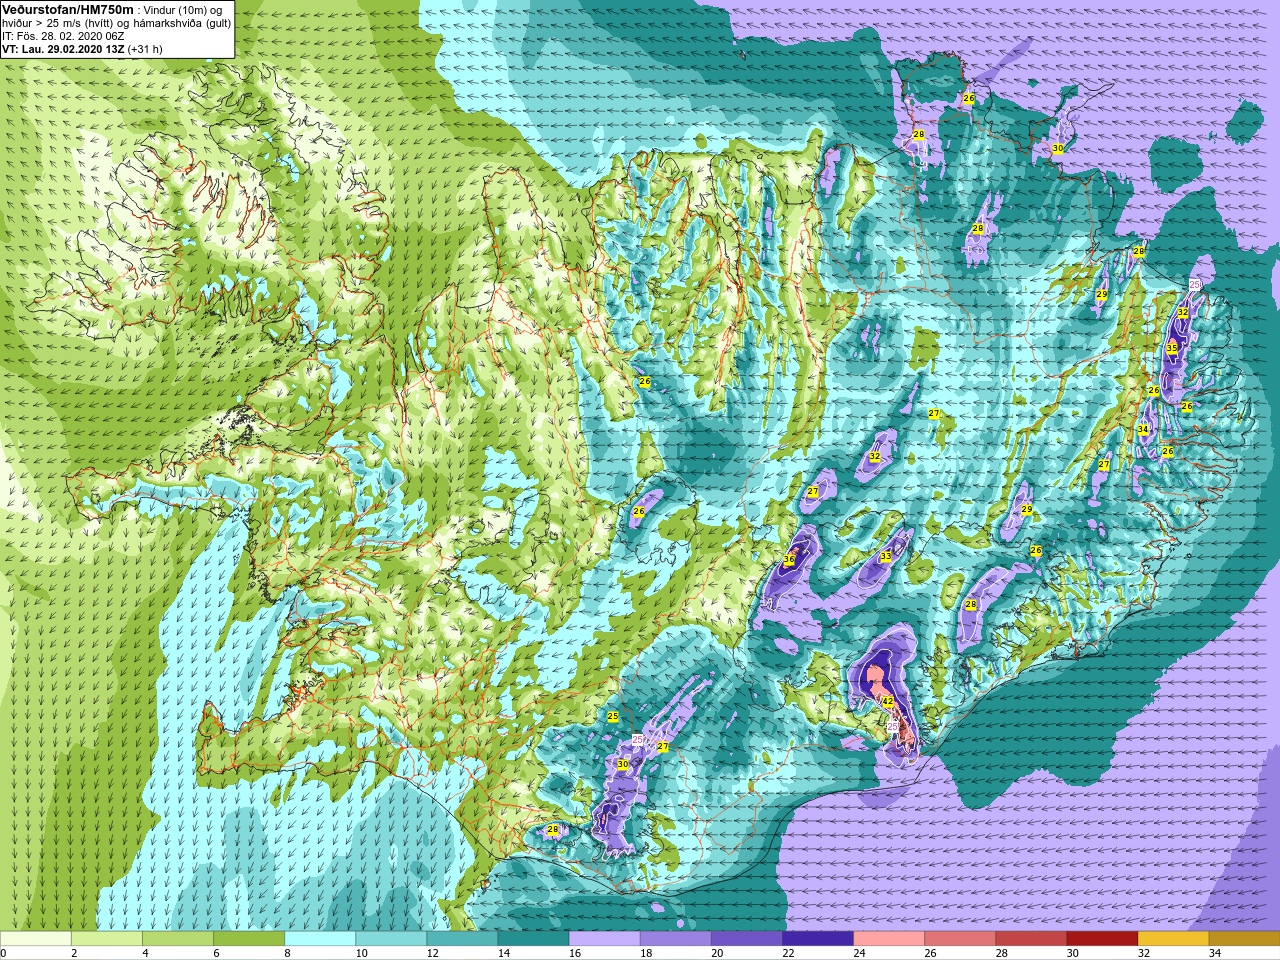Click the pale yellow 0–2 m/s legend swatch

tap(36, 939)
